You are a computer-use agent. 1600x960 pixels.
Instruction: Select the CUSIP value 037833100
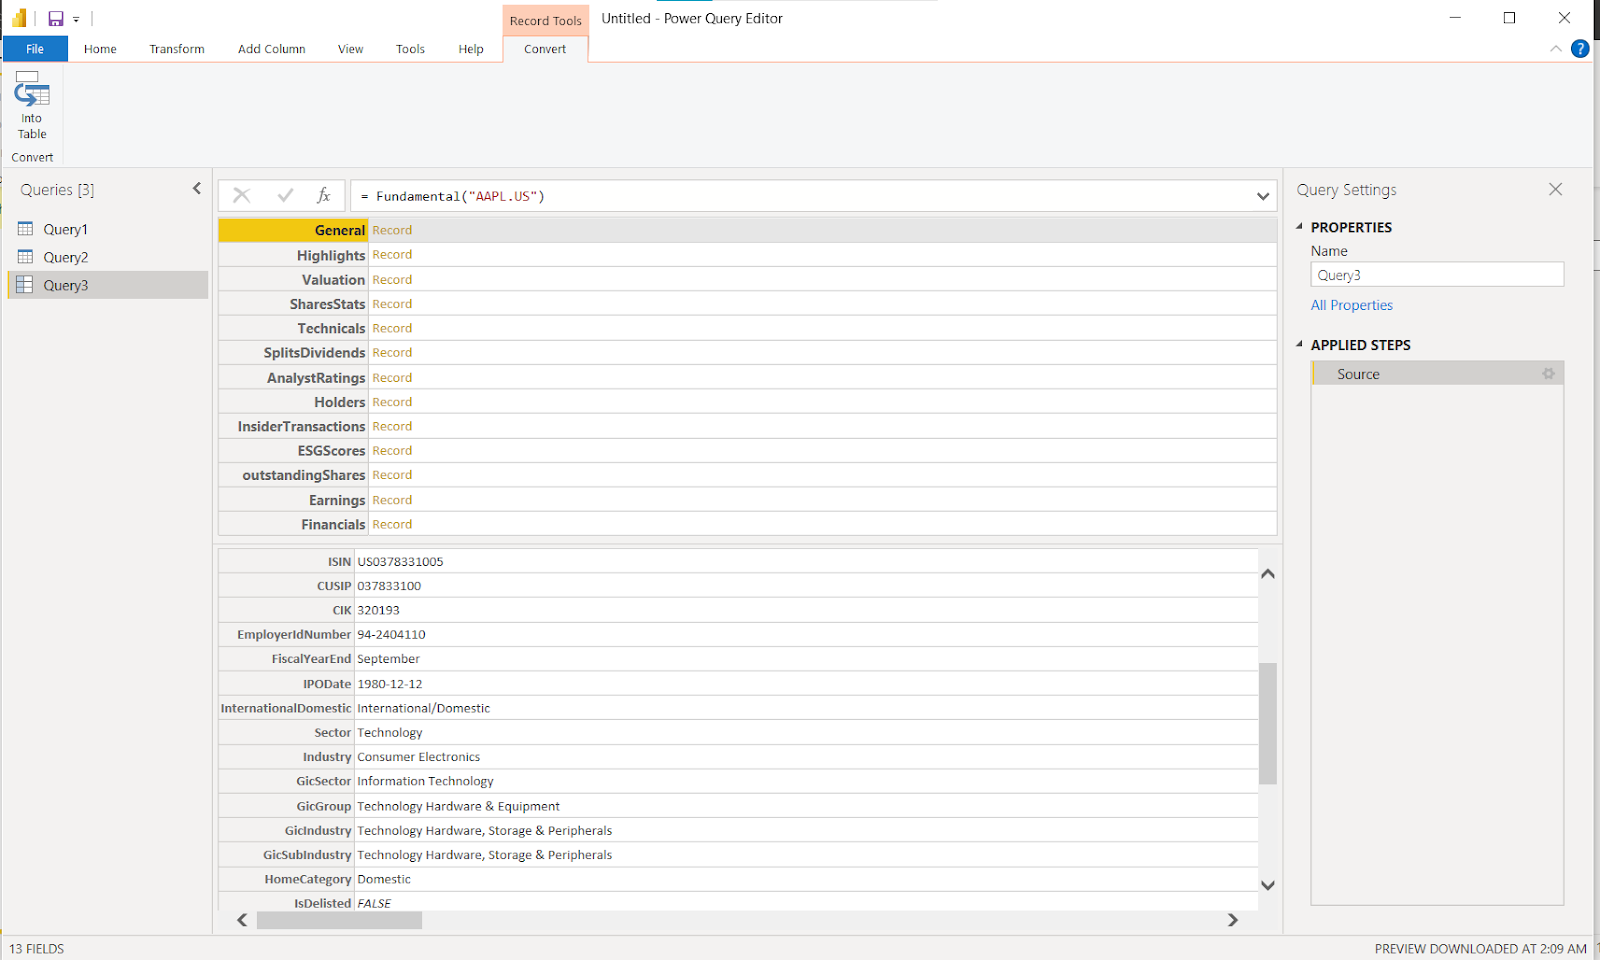[389, 586]
